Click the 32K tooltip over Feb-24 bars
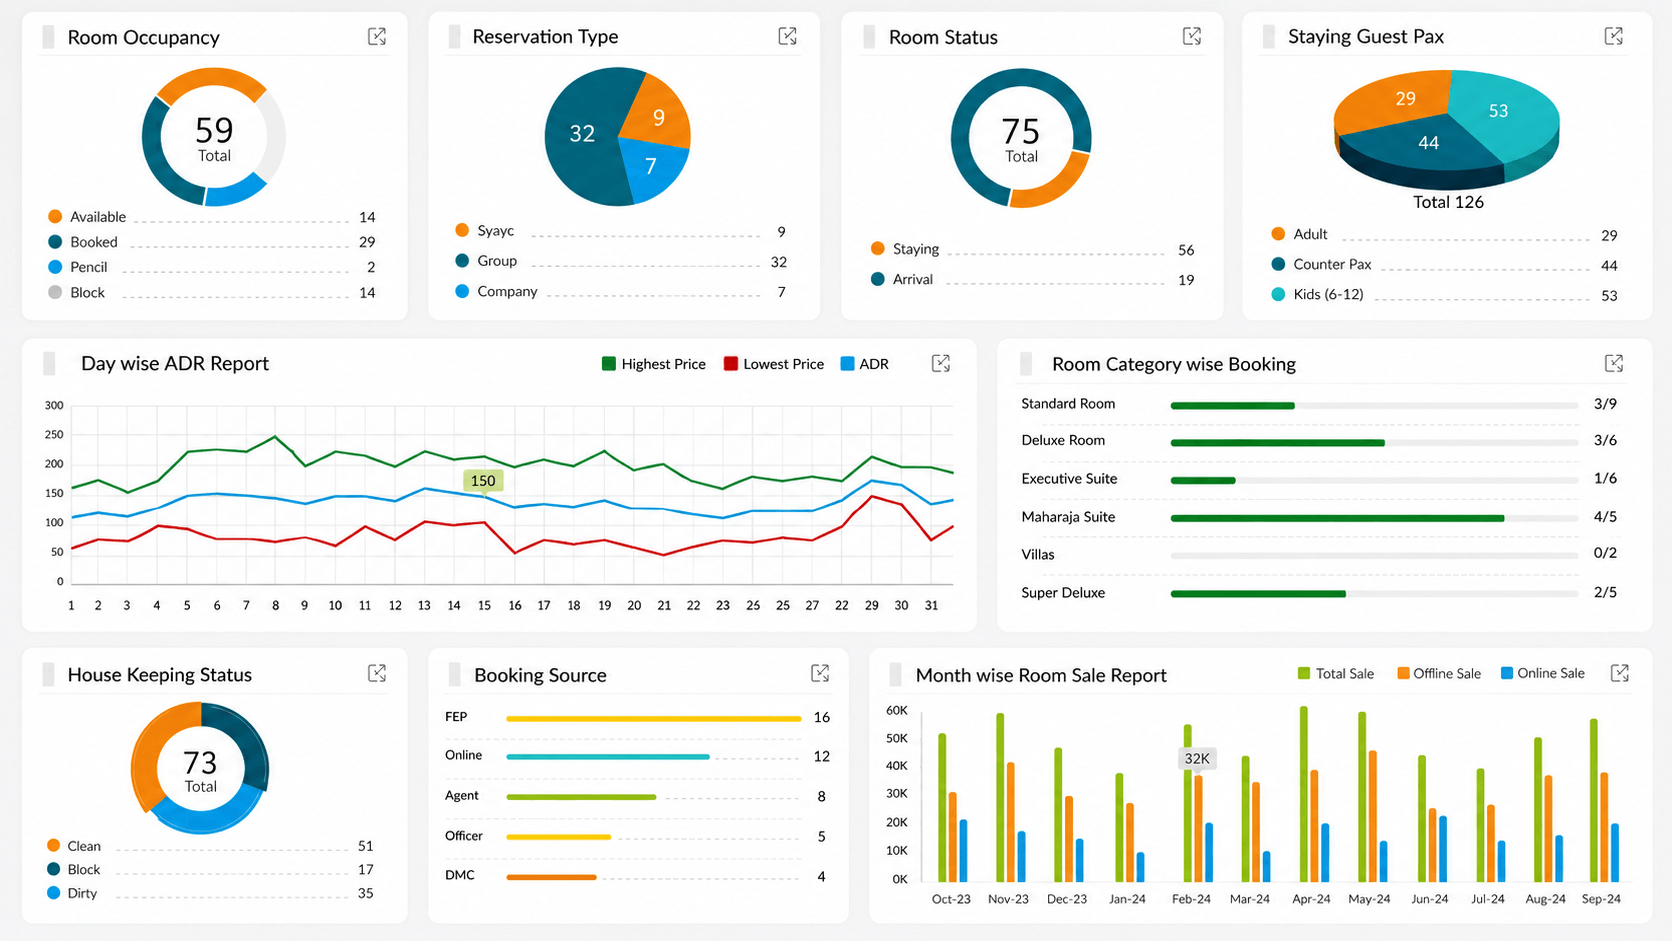This screenshot has width=1672, height=941. (1197, 759)
